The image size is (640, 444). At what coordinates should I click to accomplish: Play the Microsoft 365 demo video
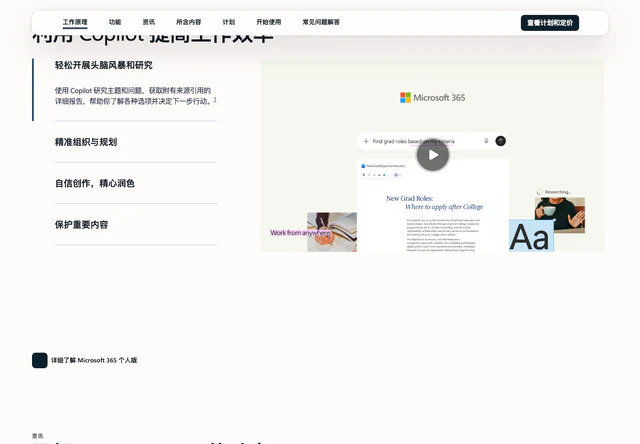tap(433, 155)
